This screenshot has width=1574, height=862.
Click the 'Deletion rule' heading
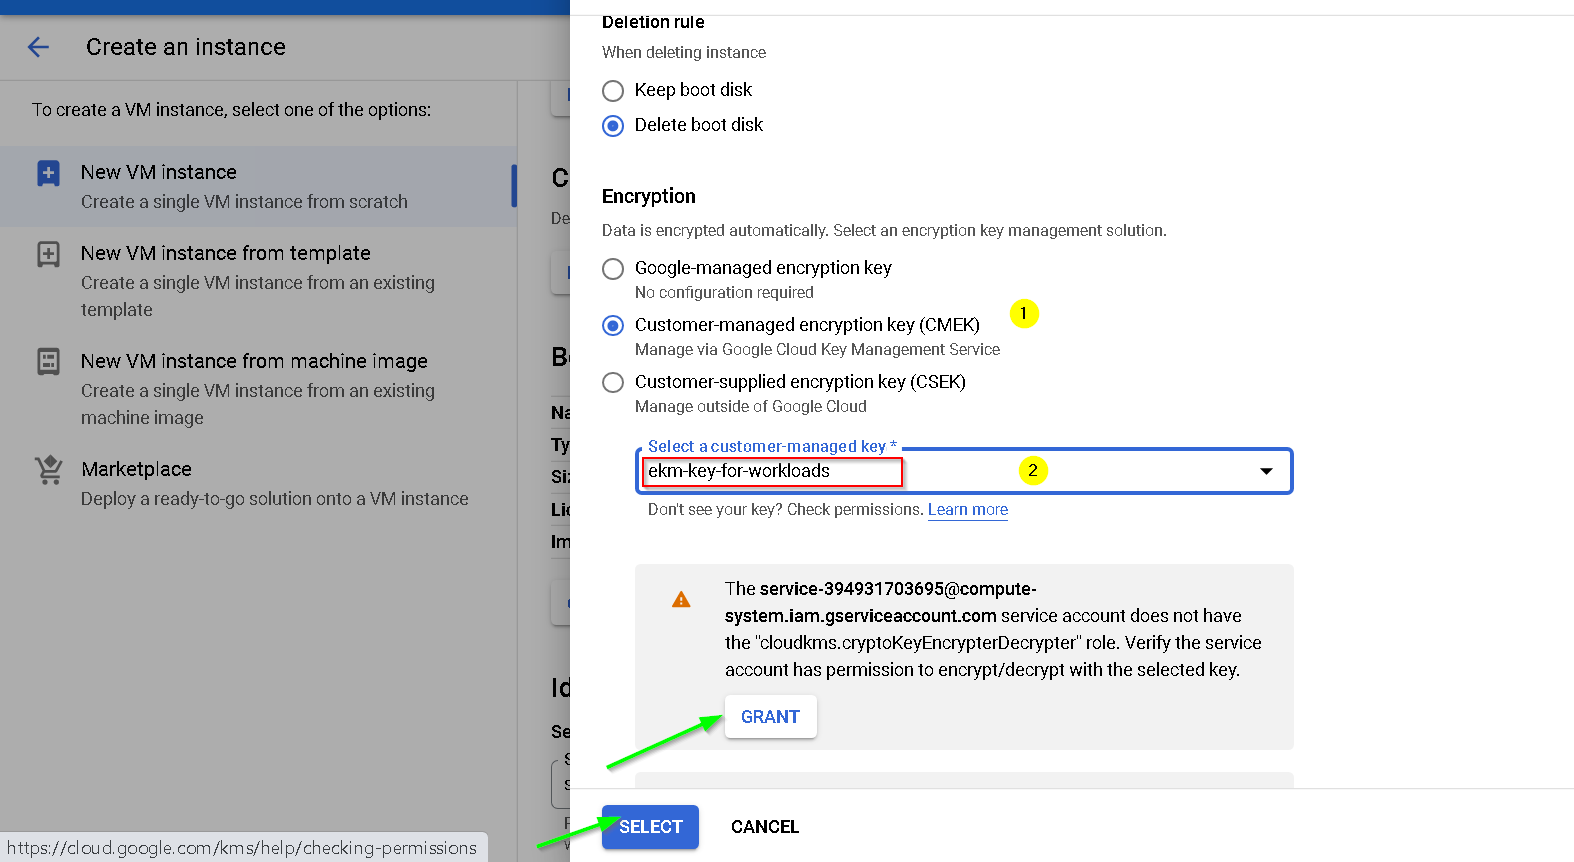tap(653, 22)
